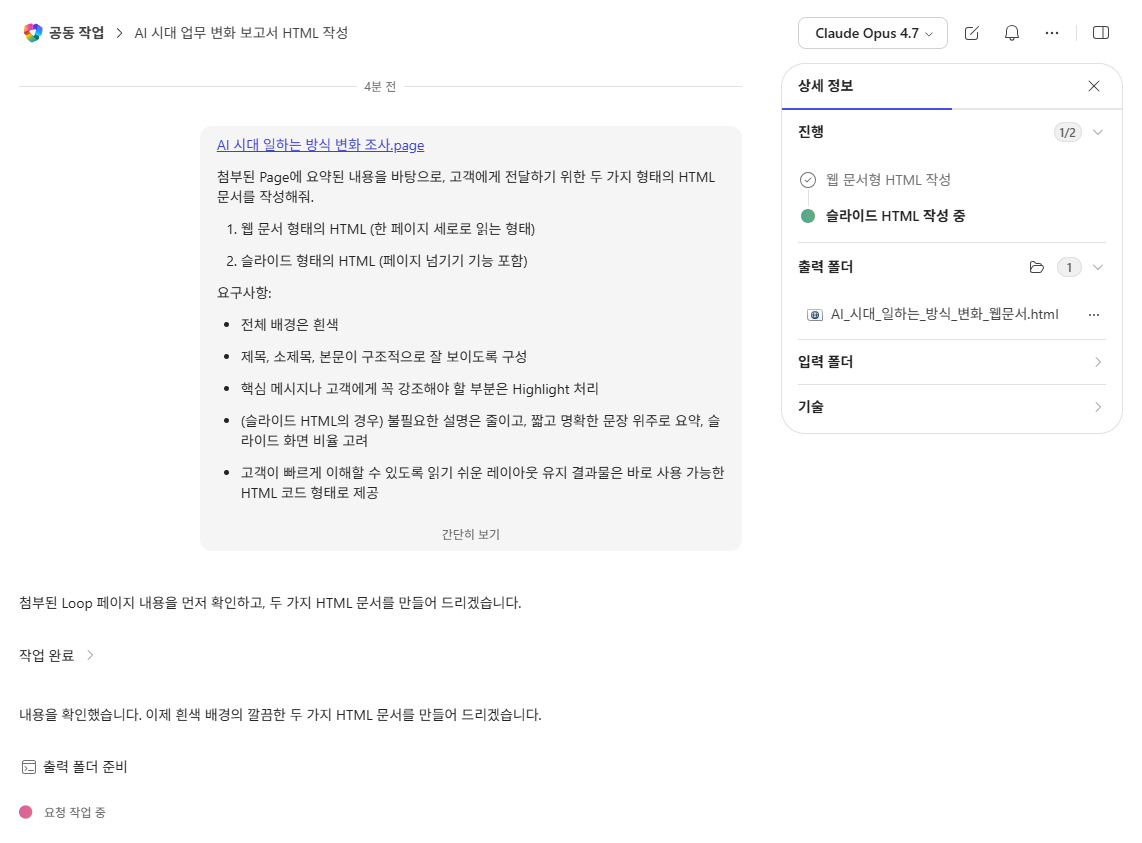
Task: Click the 전체 배경은 흰색 requirement line
Action: (x=290, y=324)
